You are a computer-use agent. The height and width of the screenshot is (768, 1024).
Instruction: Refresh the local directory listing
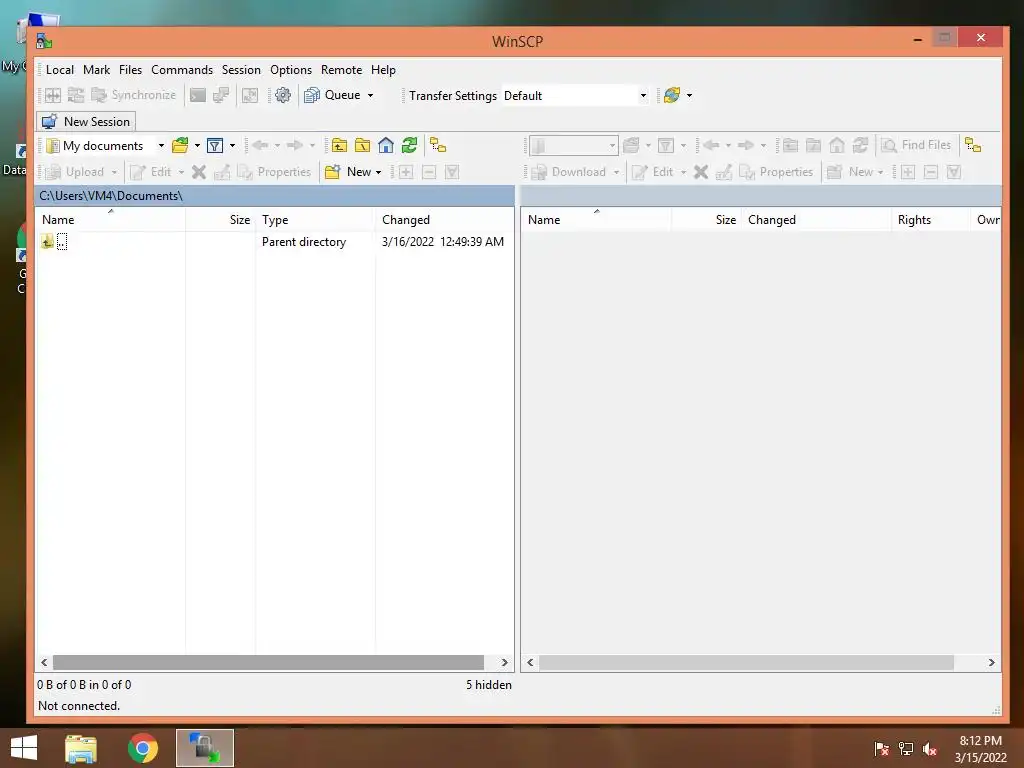click(x=409, y=146)
